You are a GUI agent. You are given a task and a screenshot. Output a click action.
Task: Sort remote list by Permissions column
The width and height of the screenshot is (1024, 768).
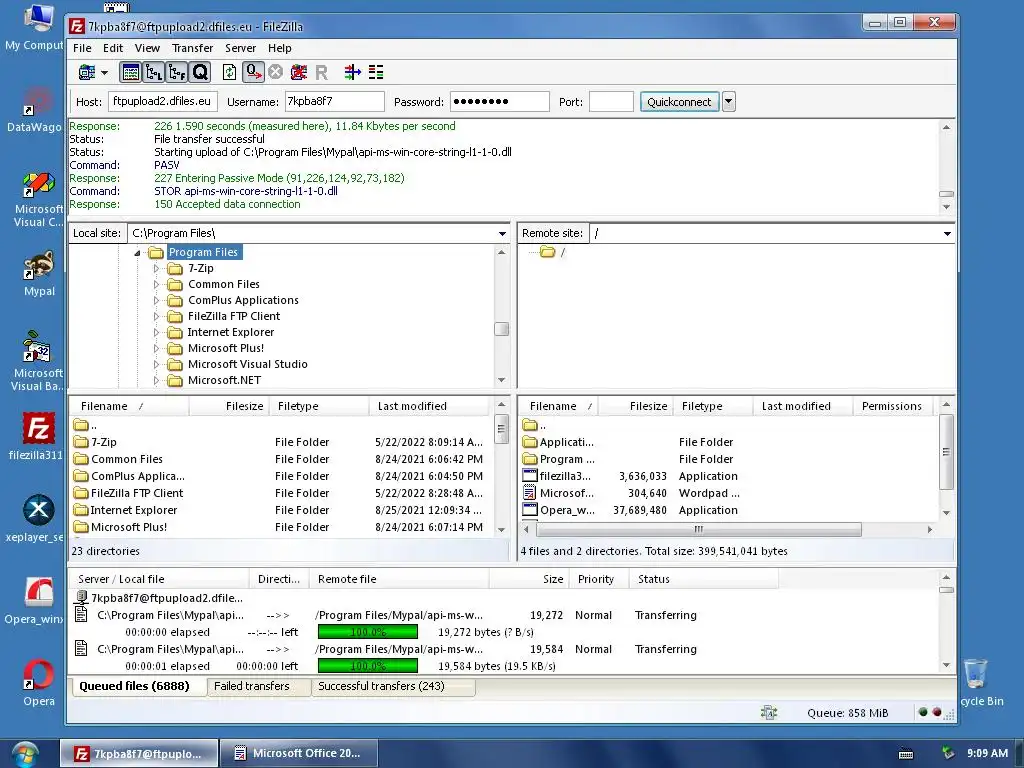(x=892, y=406)
